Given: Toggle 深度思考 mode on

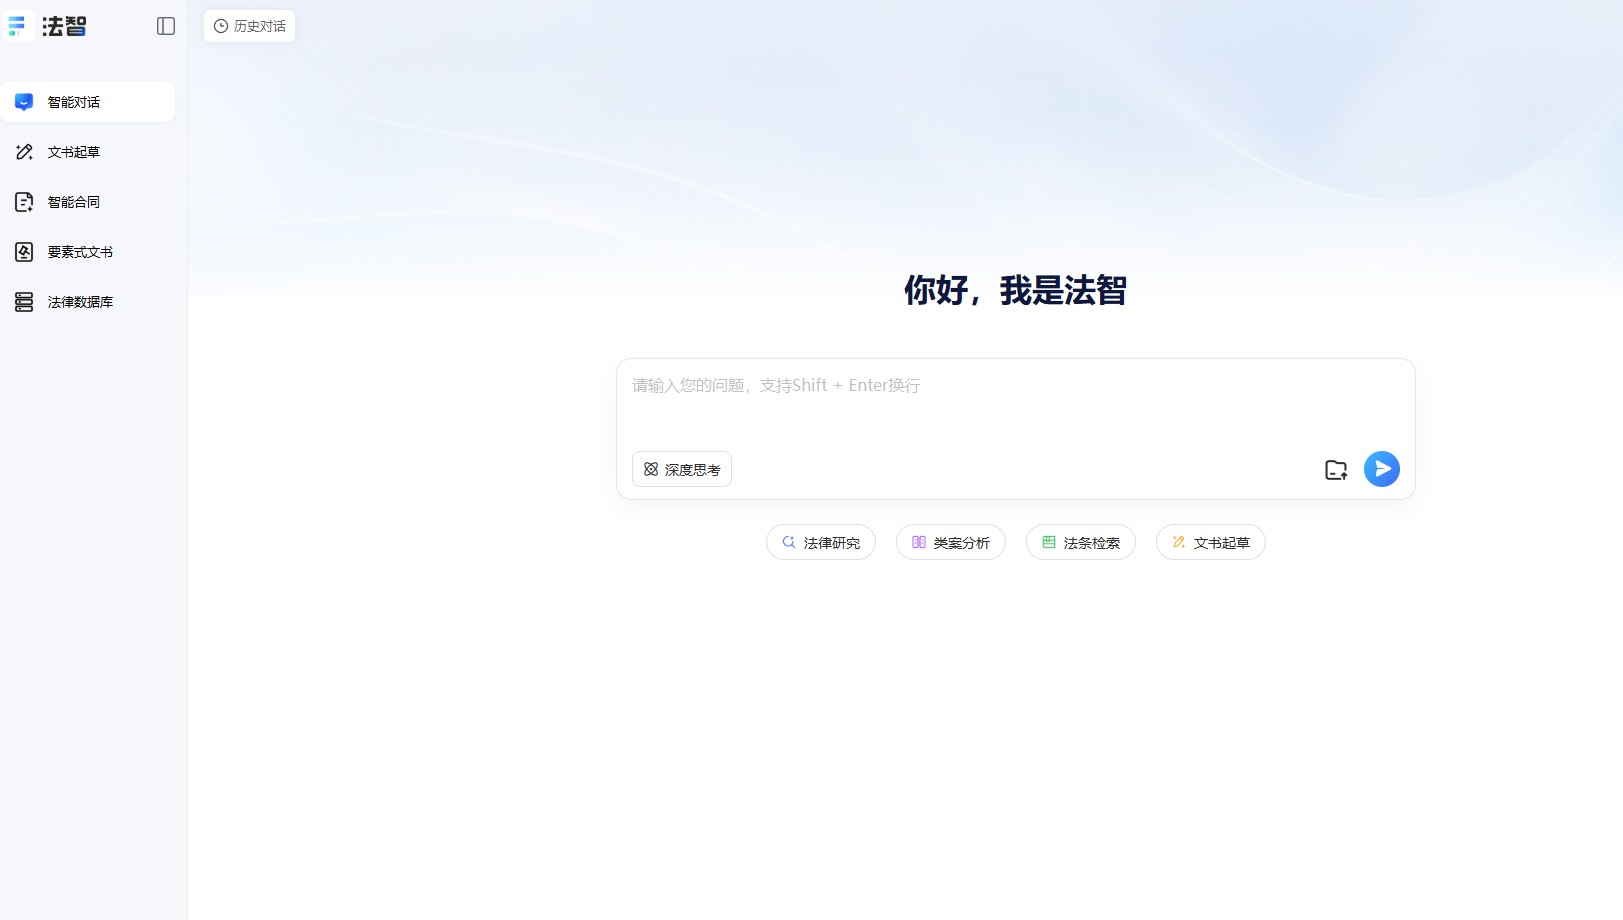Looking at the screenshot, I should (x=681, y=469).
